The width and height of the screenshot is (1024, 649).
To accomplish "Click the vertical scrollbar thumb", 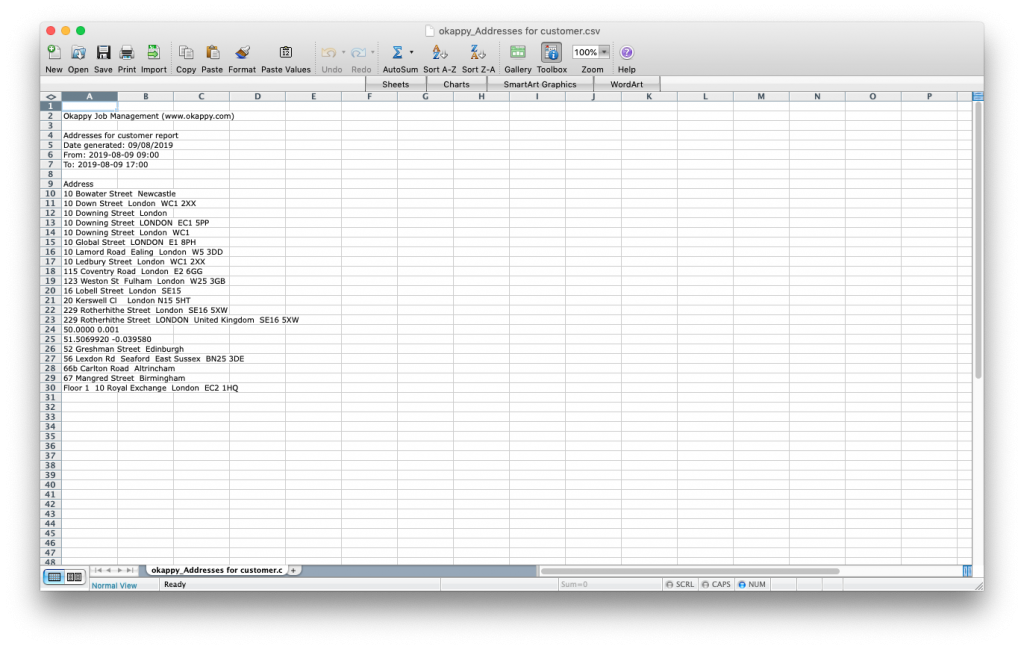I will click(x=978, y=240).
